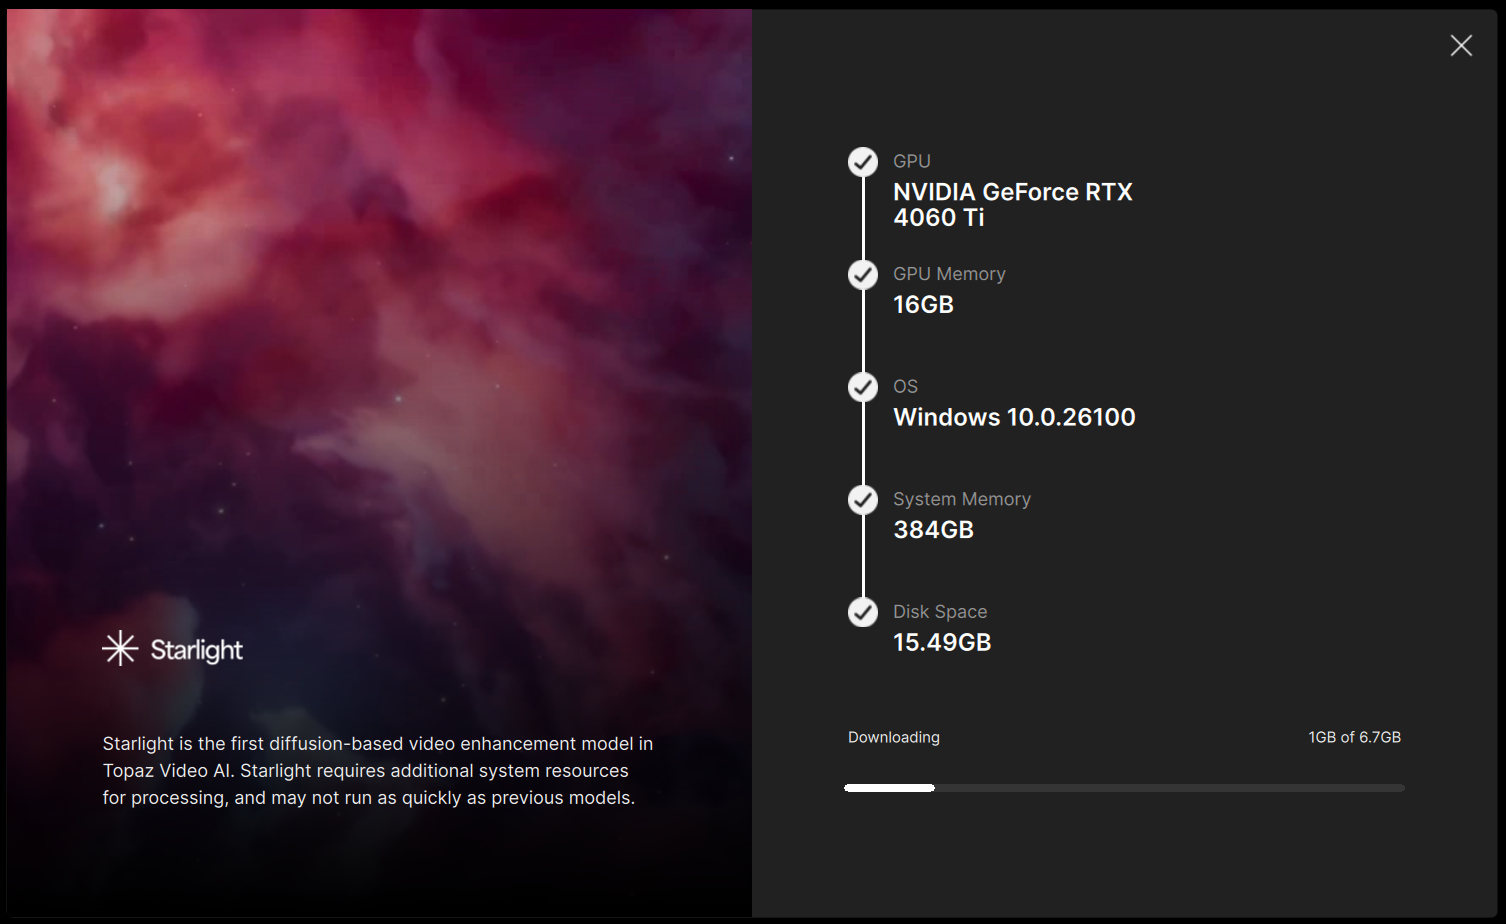1506x924 pixels.
Task: Click the Windows 10.0.26100 value
Action: pos(1014,417)
